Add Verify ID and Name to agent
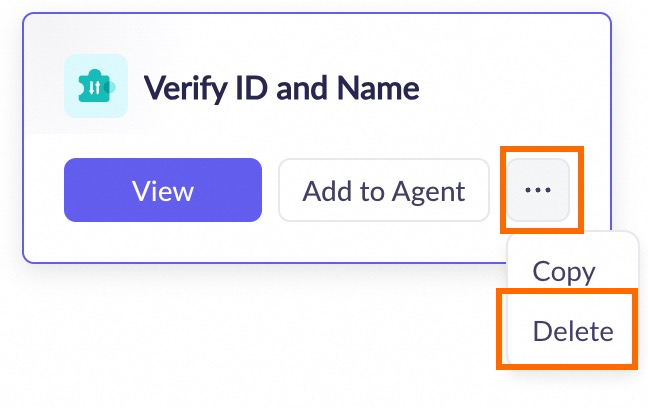 click(383, 190)
